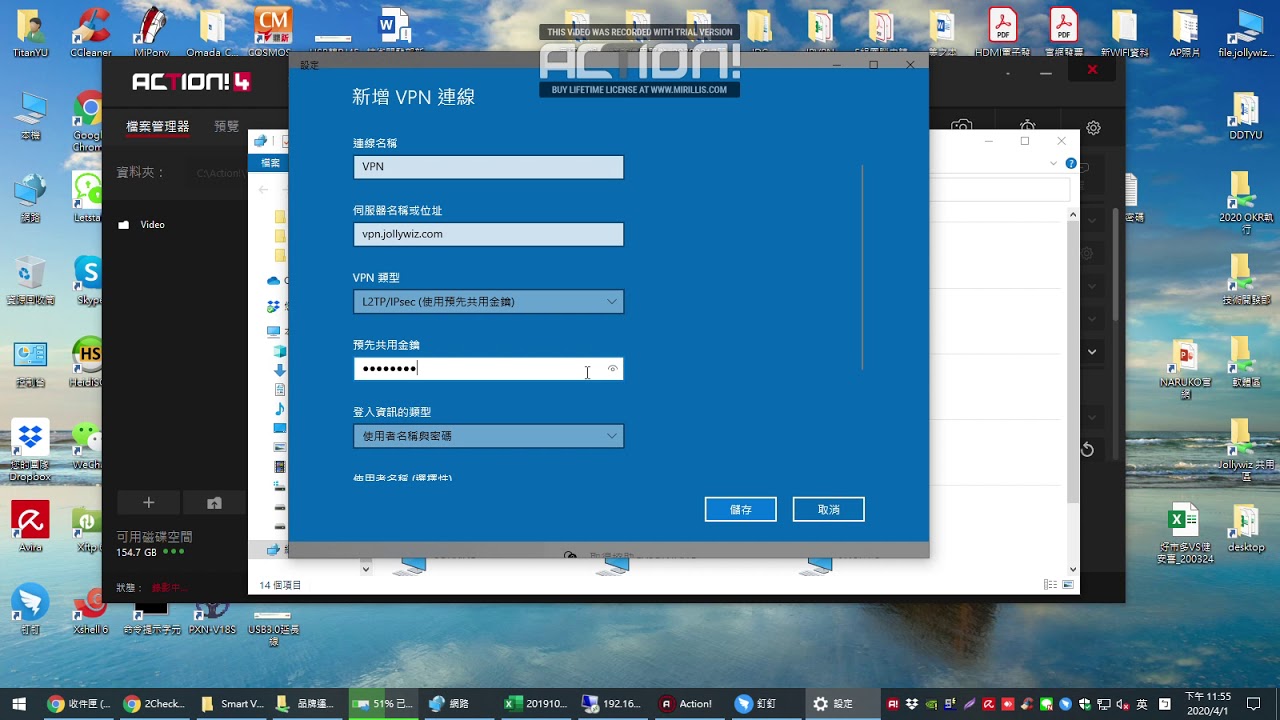Open the 好市多VS Excel desktop file

1185,535
